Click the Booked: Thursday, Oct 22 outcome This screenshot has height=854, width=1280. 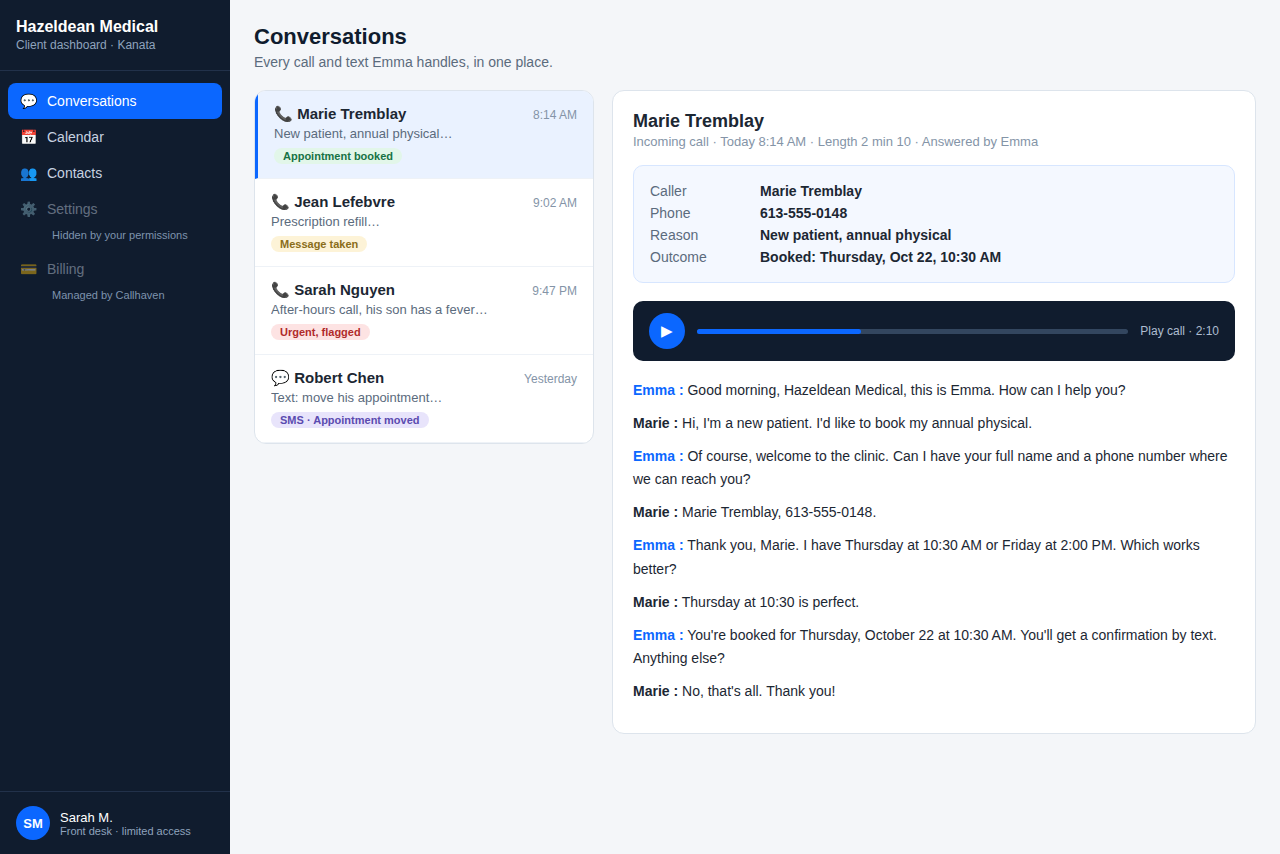tap(880, 257)
